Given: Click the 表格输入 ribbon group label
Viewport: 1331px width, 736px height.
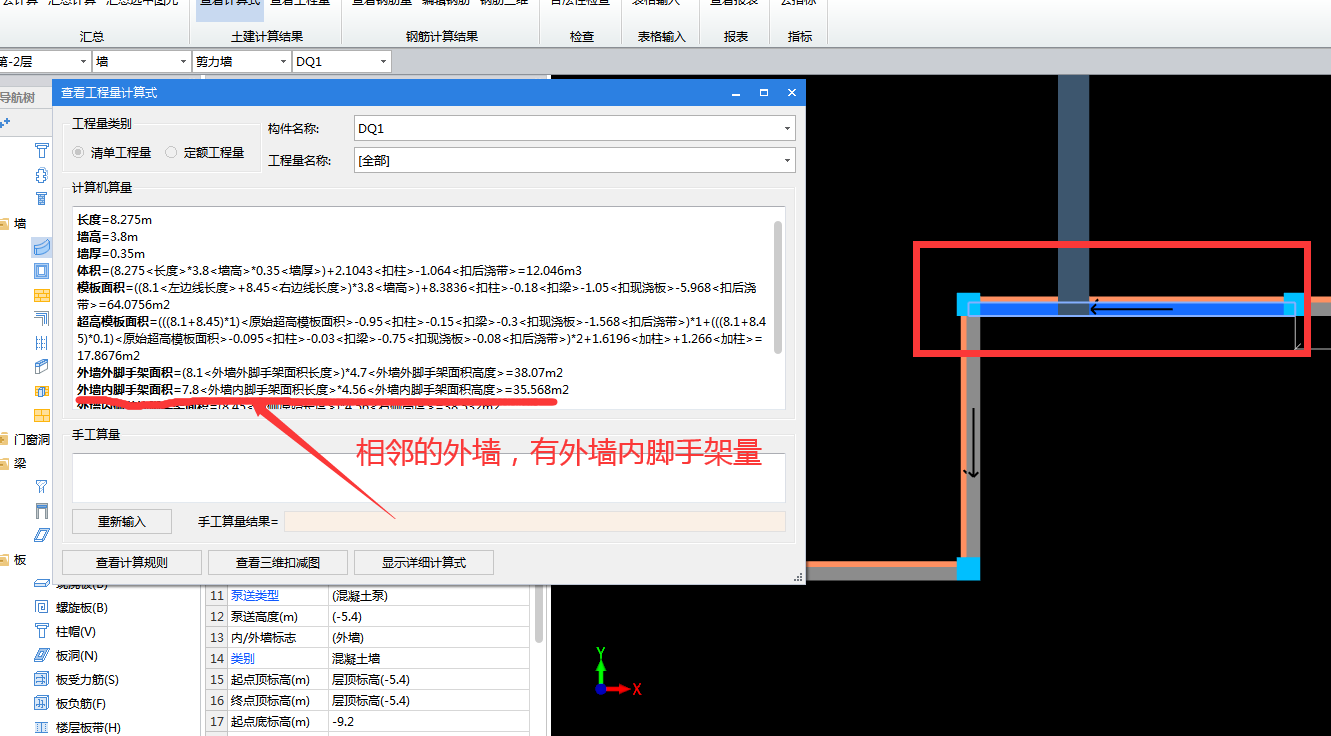Looking at the screenshot, I should coord(662,37).
